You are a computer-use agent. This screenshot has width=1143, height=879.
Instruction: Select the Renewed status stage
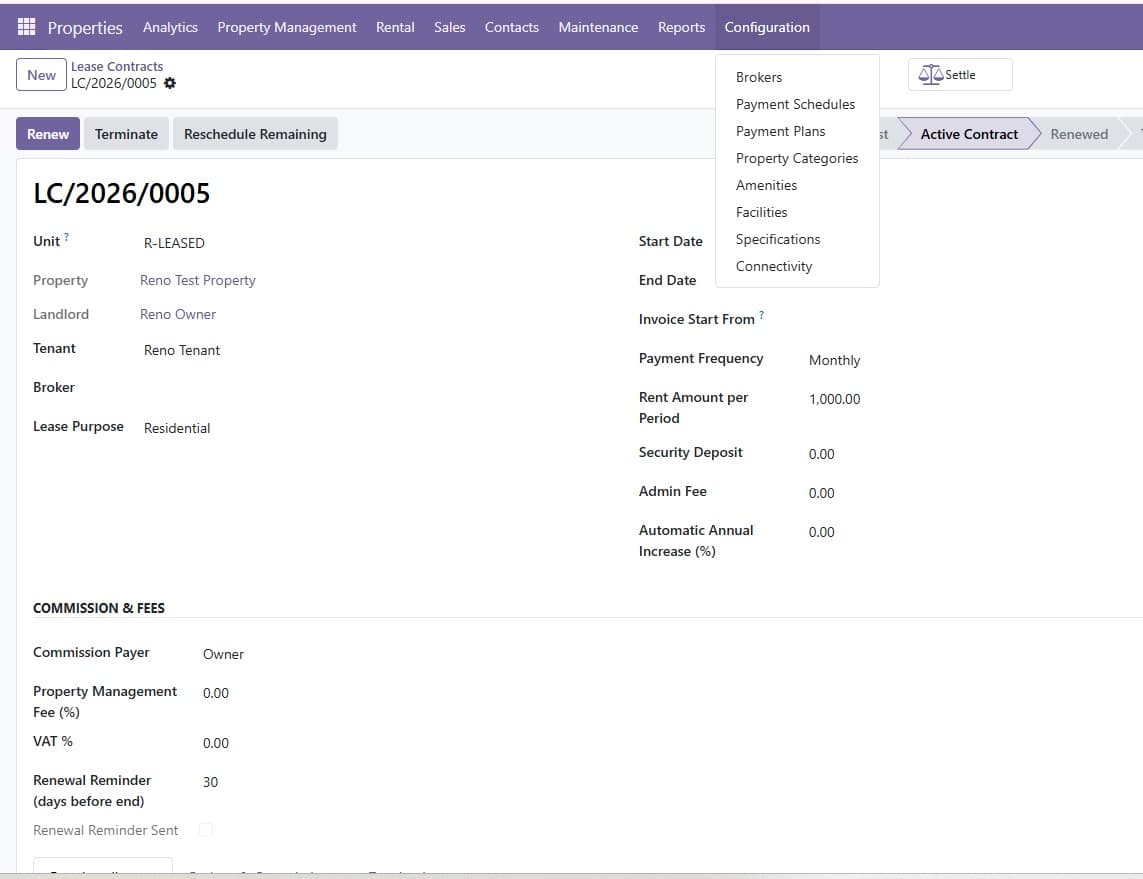click(x=1079, y=134)
